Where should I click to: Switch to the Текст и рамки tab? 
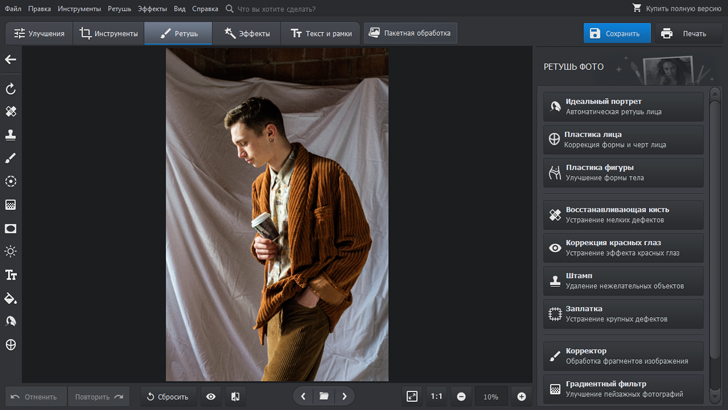320,33
